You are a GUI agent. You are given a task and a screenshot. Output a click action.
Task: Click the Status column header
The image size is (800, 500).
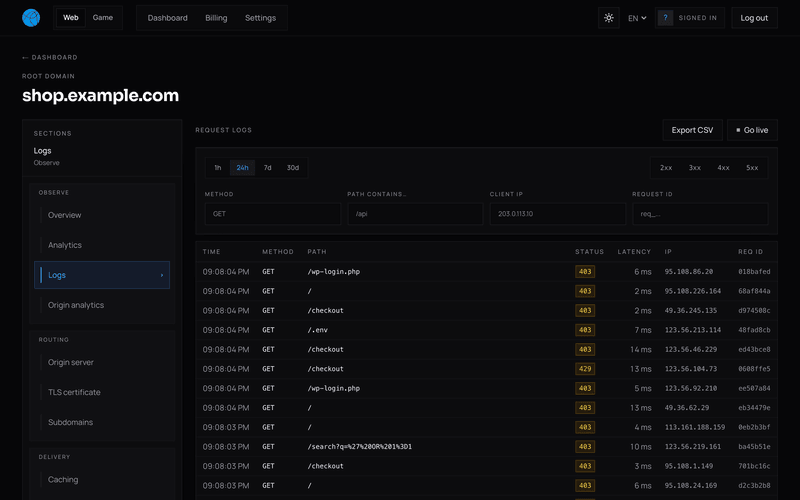point(589,252)
